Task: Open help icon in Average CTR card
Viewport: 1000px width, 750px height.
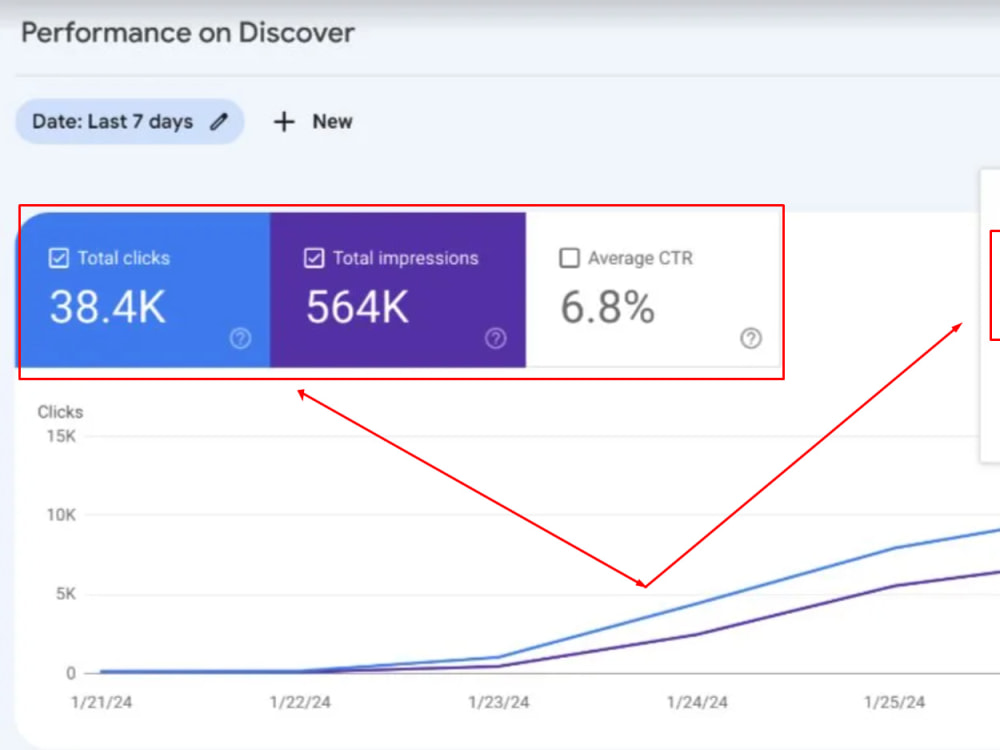Action: pyautogui.click(x=751, y=338)
